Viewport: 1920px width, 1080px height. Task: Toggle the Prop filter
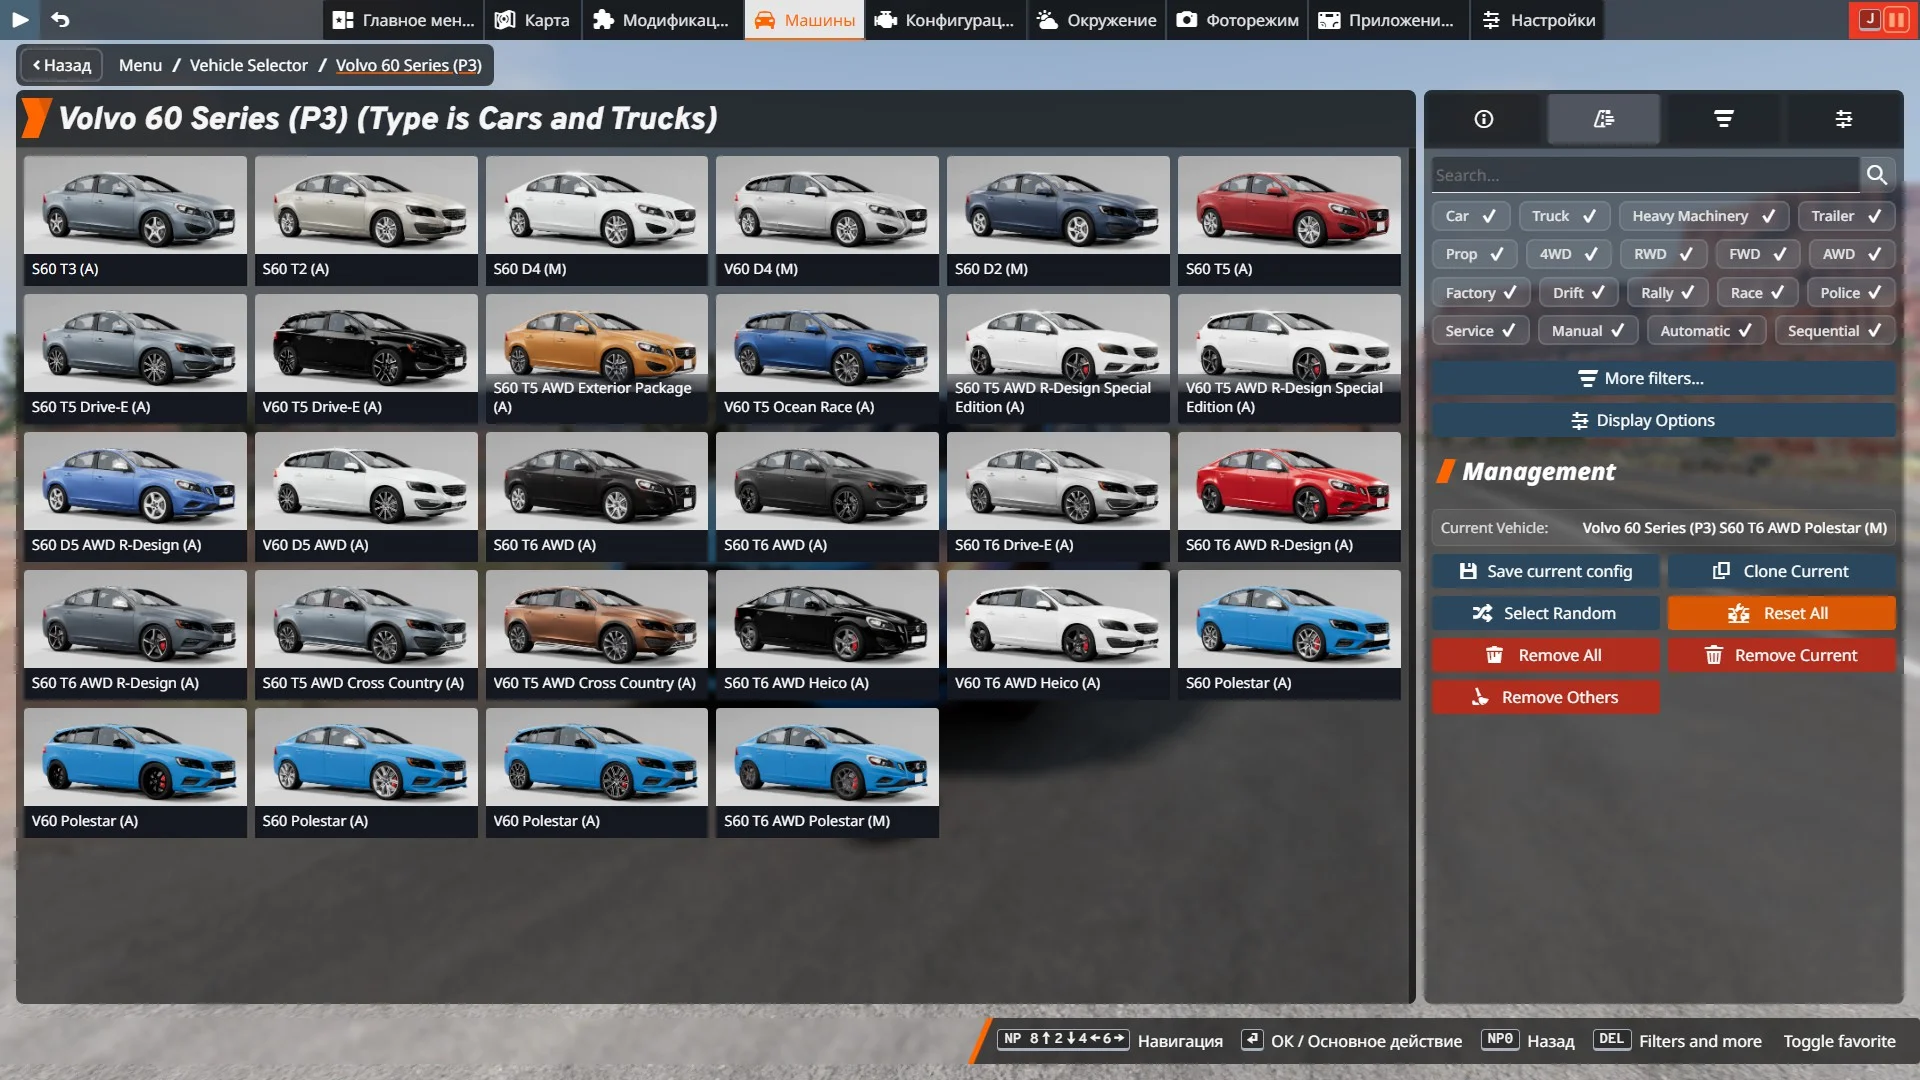pos(1474,254)
